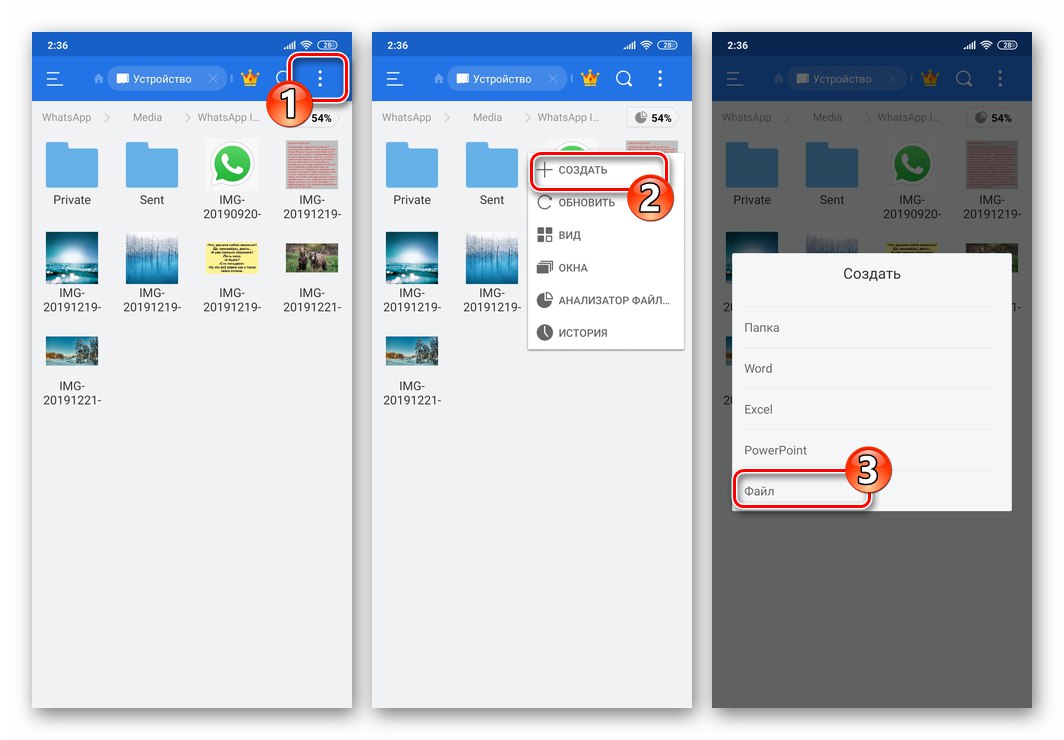The height and width of the screenshot is (740, 1064).
Task: Go to the WhatsApp breadcrumb on the screen without popups
Action: point(66,117)
